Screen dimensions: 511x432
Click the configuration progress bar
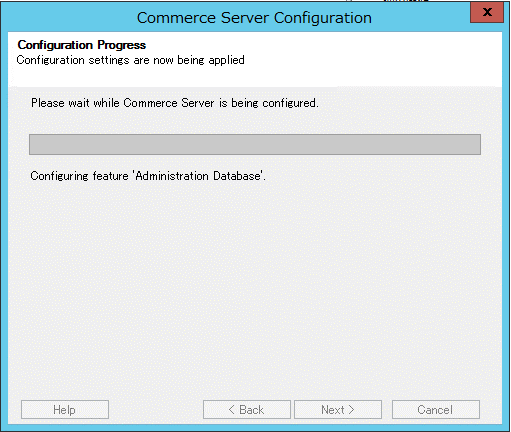255,144
